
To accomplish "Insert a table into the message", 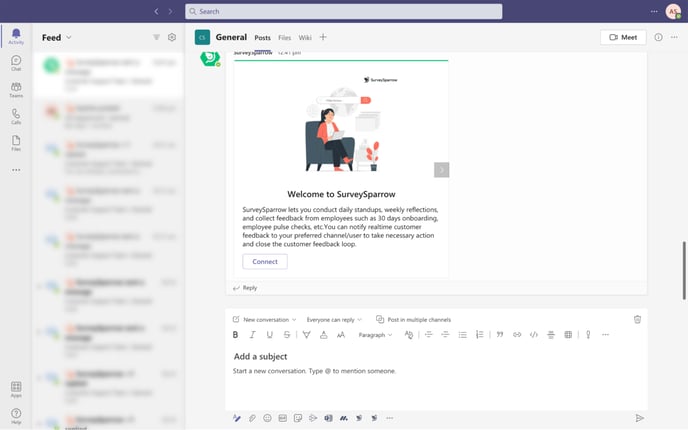I will (568, 335).
